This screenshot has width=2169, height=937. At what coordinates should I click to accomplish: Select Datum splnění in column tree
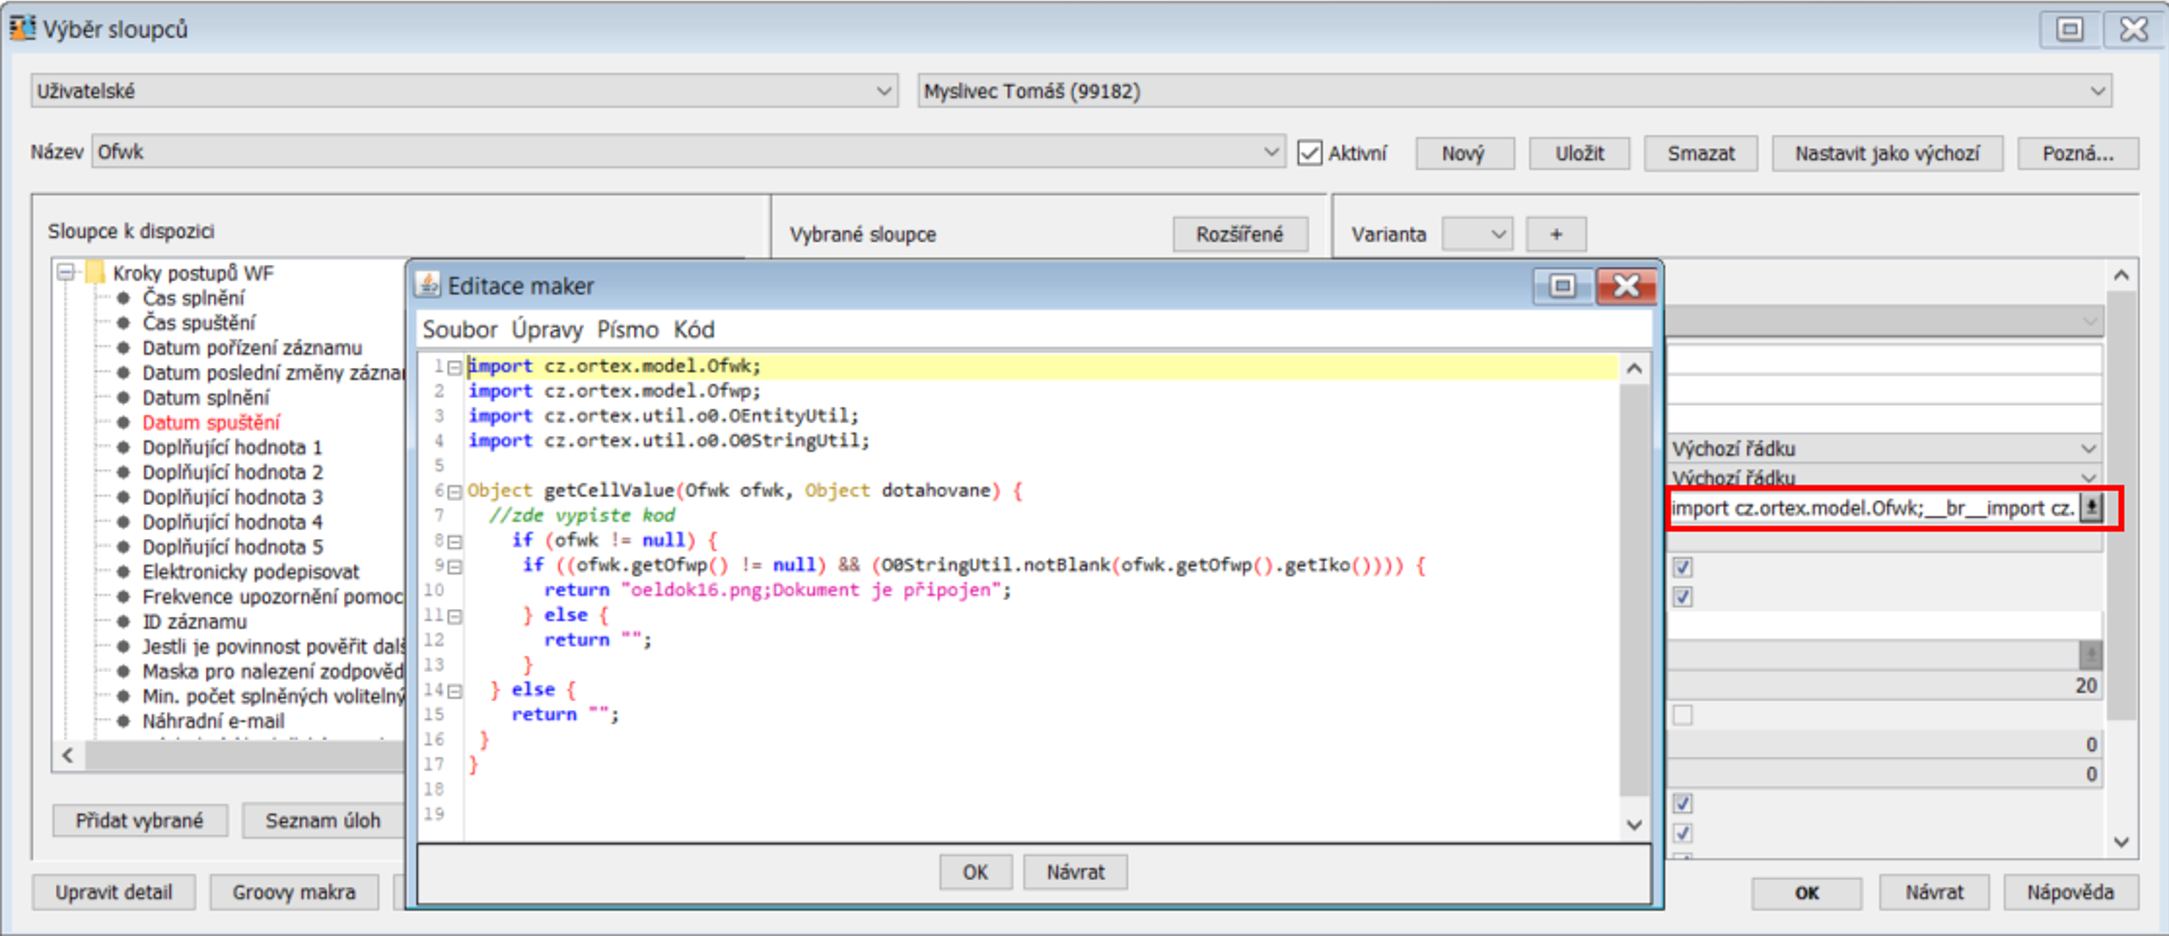tap(206, 398)
